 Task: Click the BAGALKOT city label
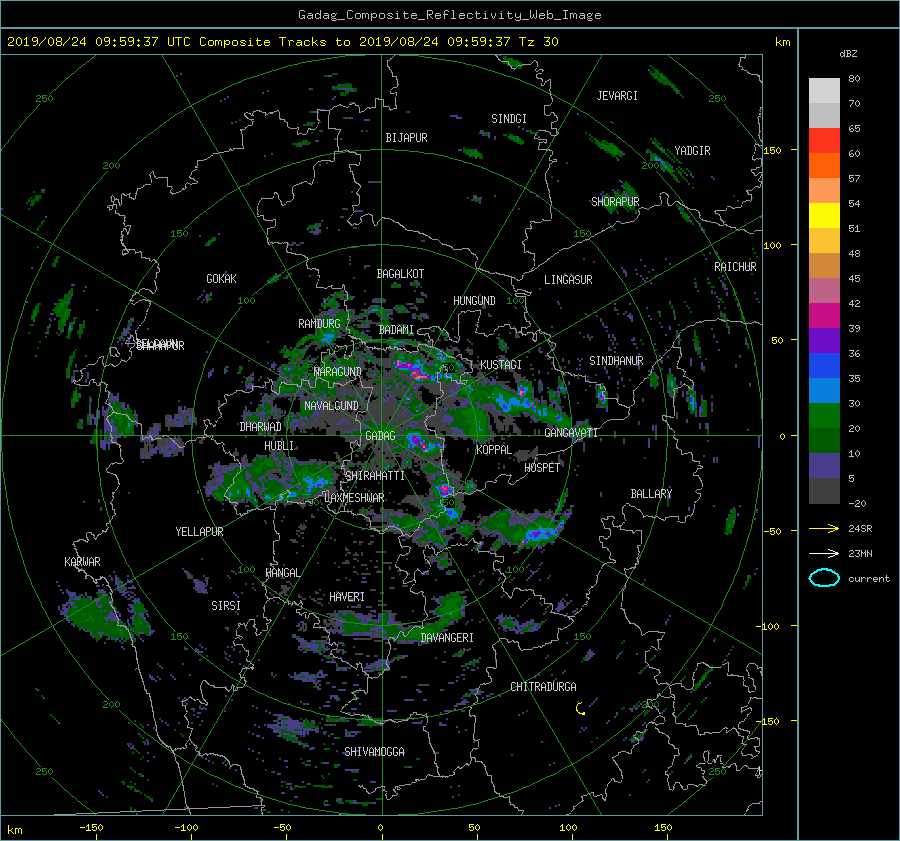tap(400, 274)
